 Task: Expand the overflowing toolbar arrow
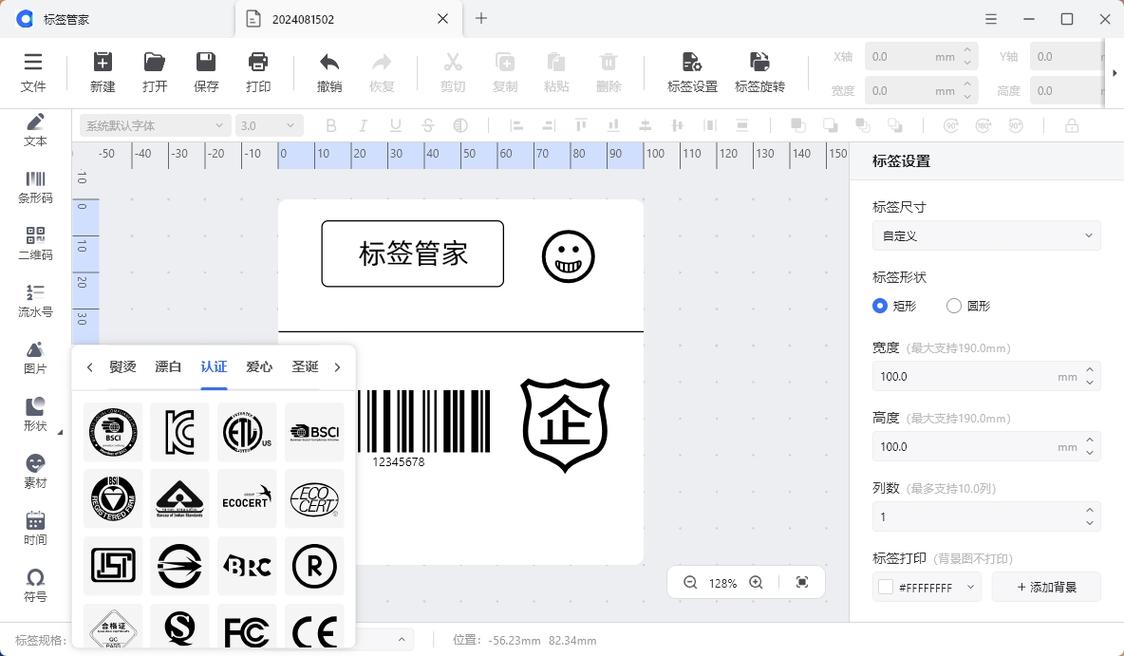point(1115,72)
